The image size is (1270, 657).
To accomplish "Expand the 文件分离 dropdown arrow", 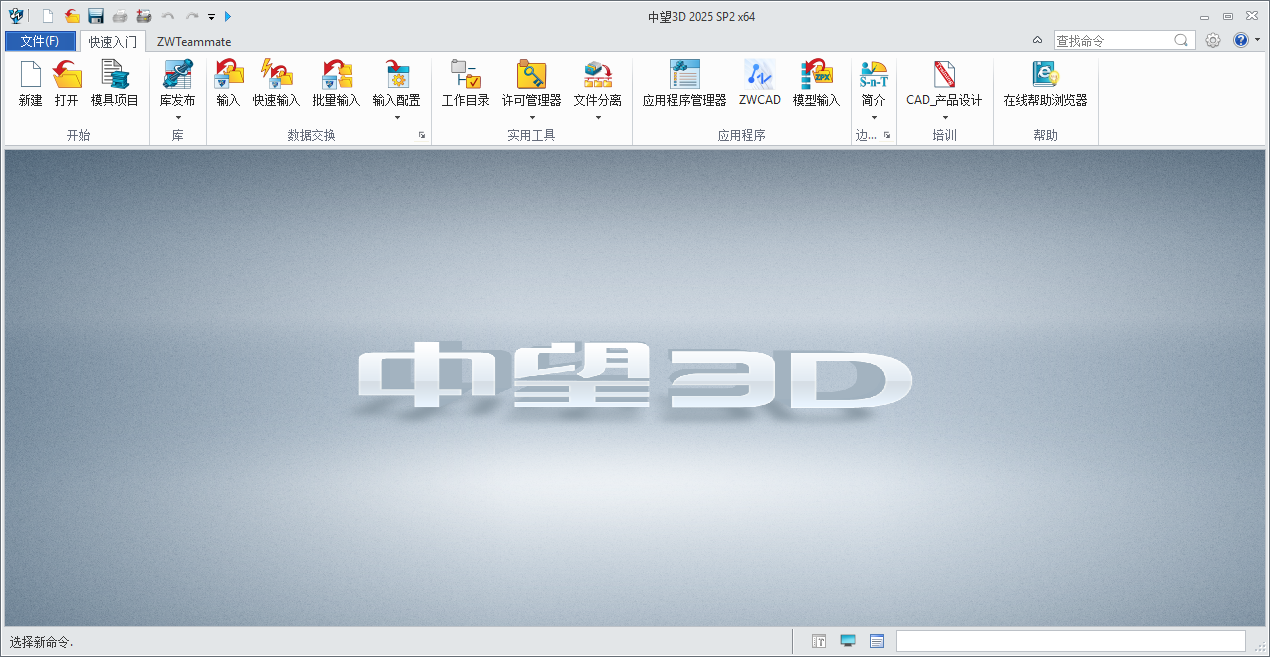I will [x=598, y=118].
